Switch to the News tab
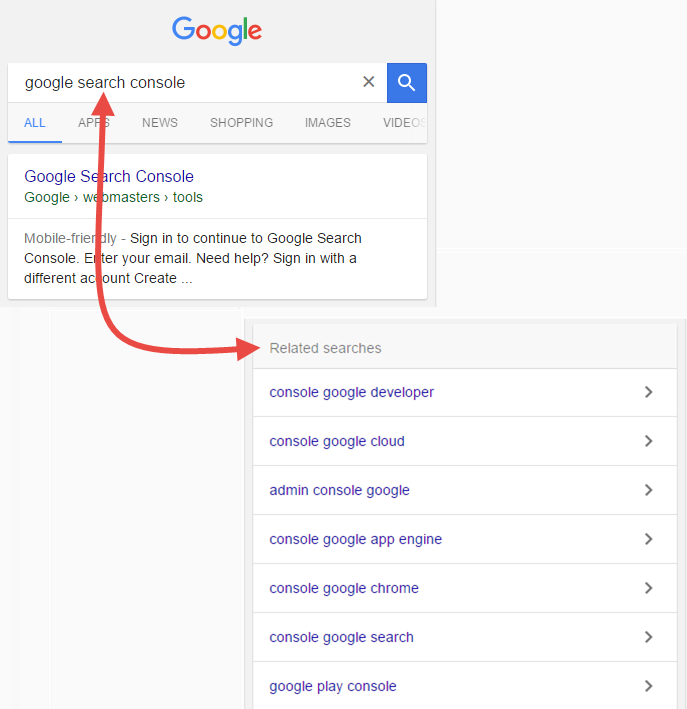The width and height of the screenshot is (687, 709). [160, 123]
